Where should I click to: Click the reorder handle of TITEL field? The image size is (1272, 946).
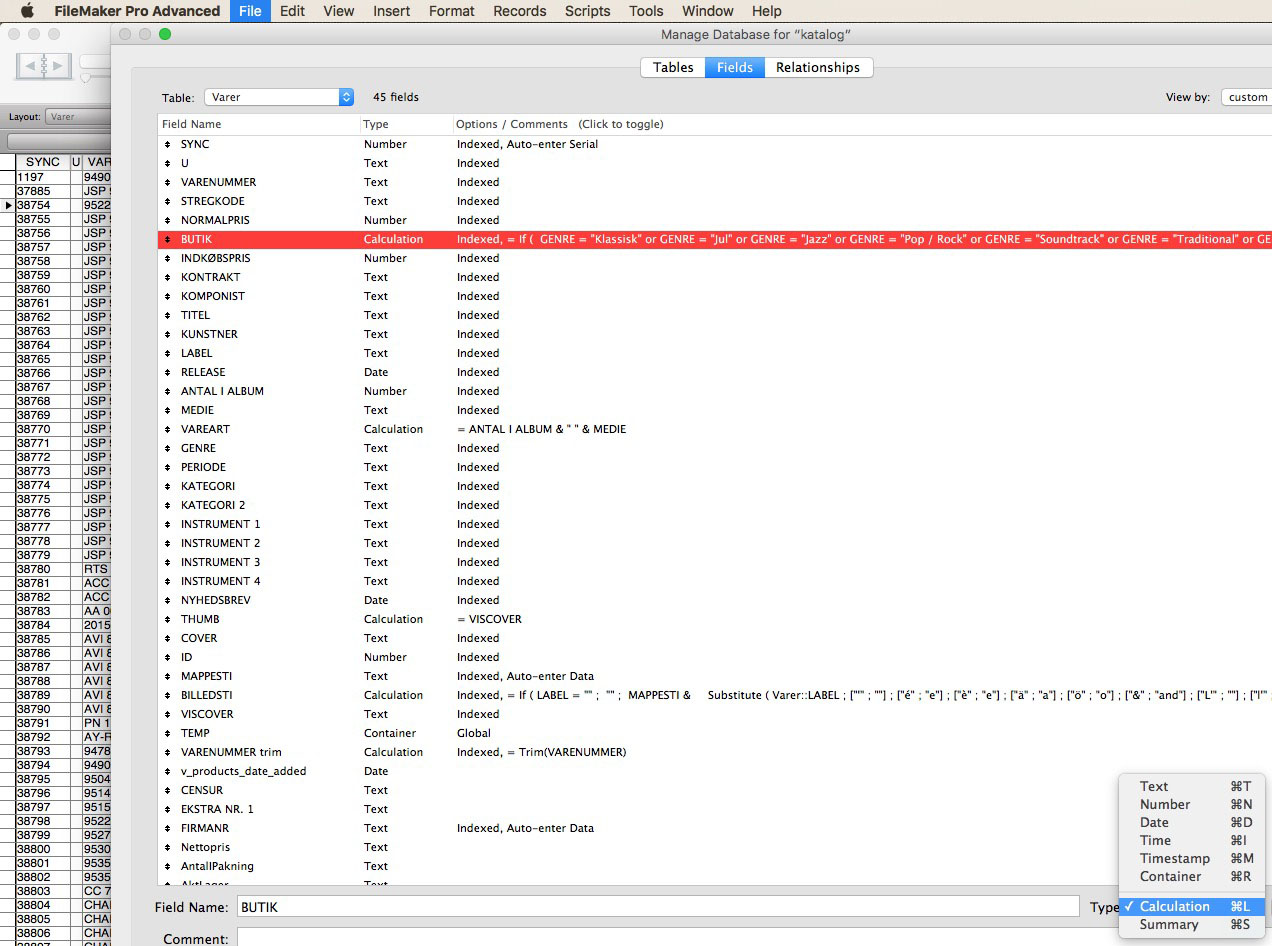(x=168, y=315)
